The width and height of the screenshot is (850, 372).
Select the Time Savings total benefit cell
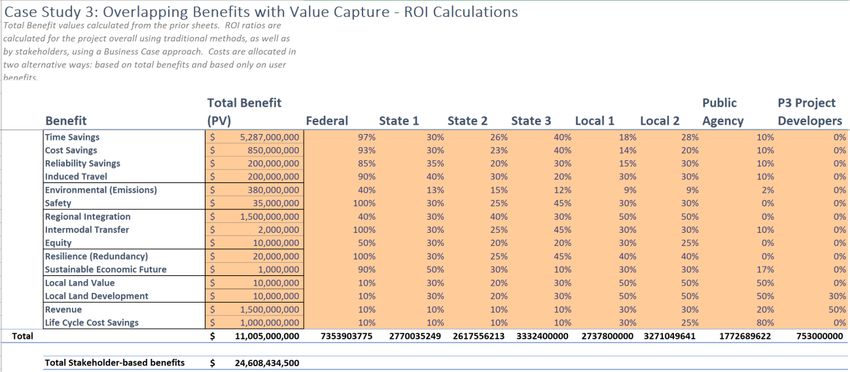point(255,137)
